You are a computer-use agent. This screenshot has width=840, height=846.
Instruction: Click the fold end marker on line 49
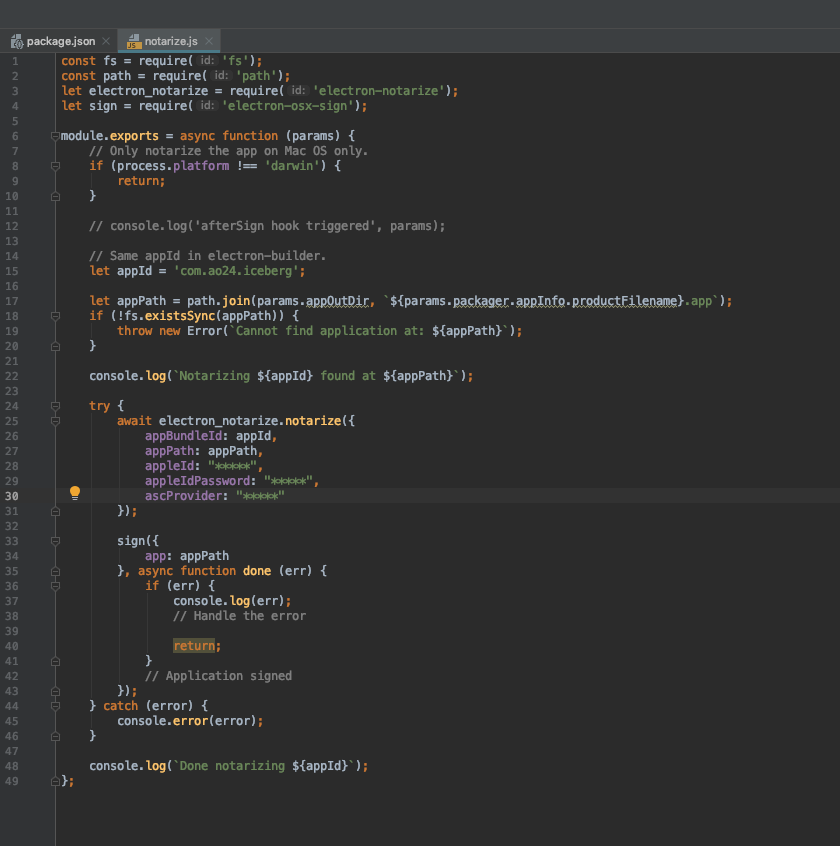(x=55, y=781)
